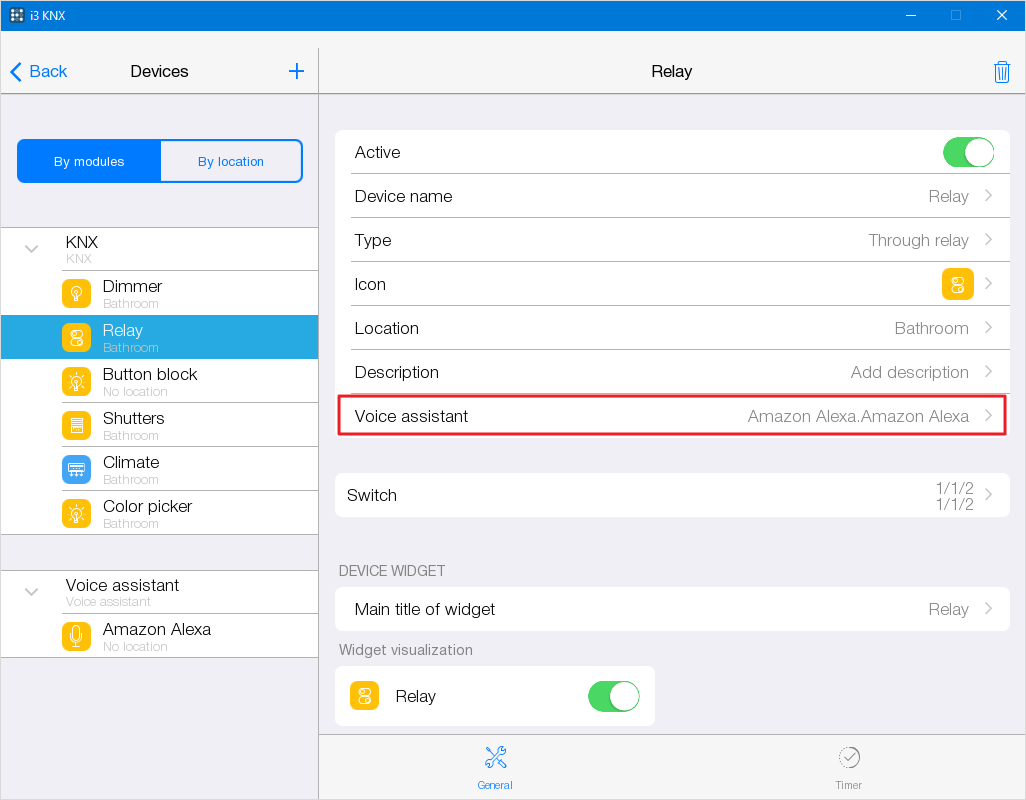Collapse the KNX module group
The image size is (1026, 800).
pyautogui.click(x=32, y=249)
